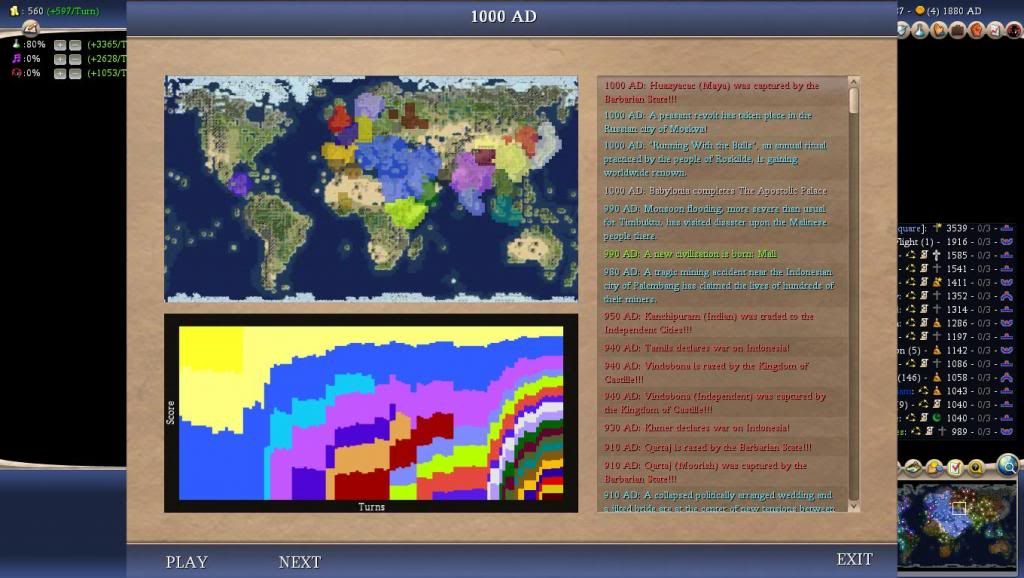
Task: Click the religion icon in the 1142 row
Action: (x=937, y=350)
